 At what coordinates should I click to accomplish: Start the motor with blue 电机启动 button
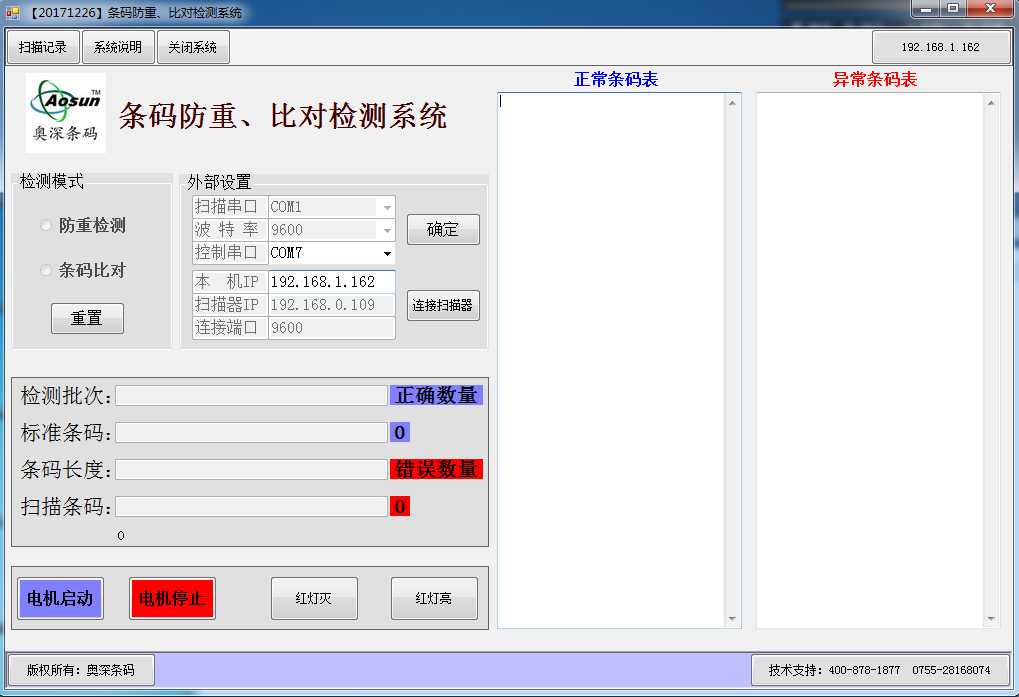click(x=60, y=599)
